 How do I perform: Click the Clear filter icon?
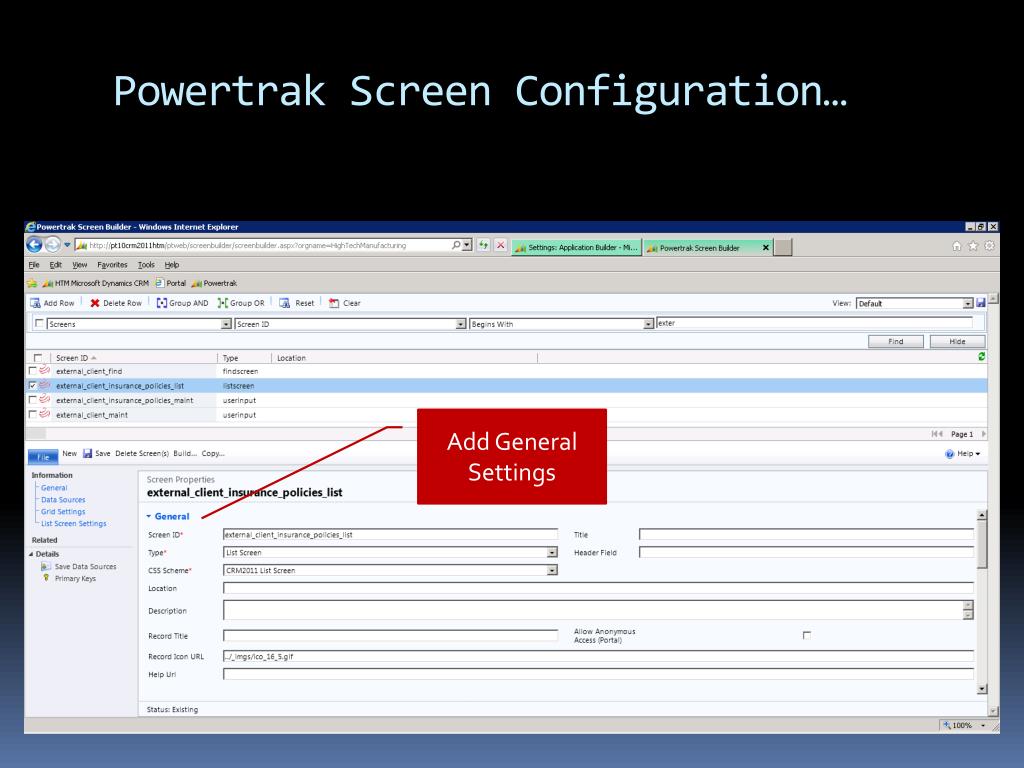pyautogui.click(x=334, y=303)
